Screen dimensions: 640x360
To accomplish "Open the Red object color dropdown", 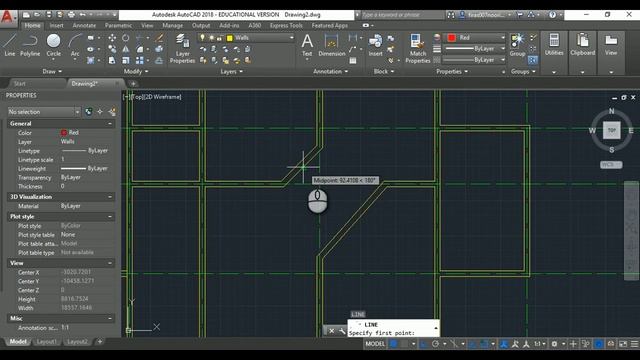I will [x=502, y=38].
